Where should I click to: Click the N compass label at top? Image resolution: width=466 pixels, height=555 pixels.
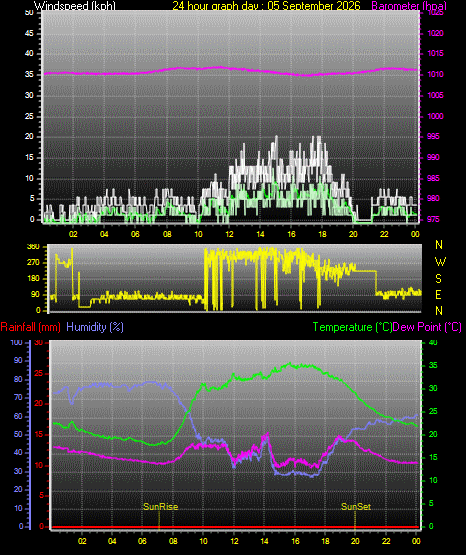click(x=439, y=245)
